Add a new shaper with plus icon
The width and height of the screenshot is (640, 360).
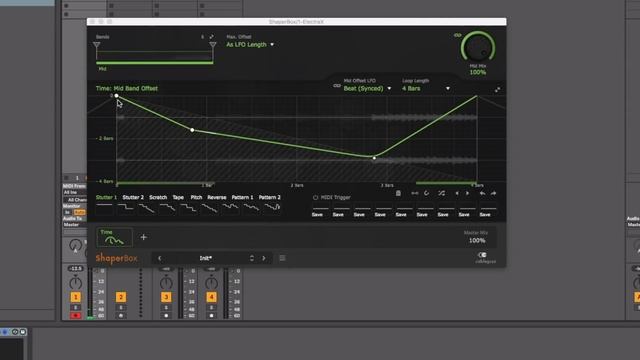[144, 237]
